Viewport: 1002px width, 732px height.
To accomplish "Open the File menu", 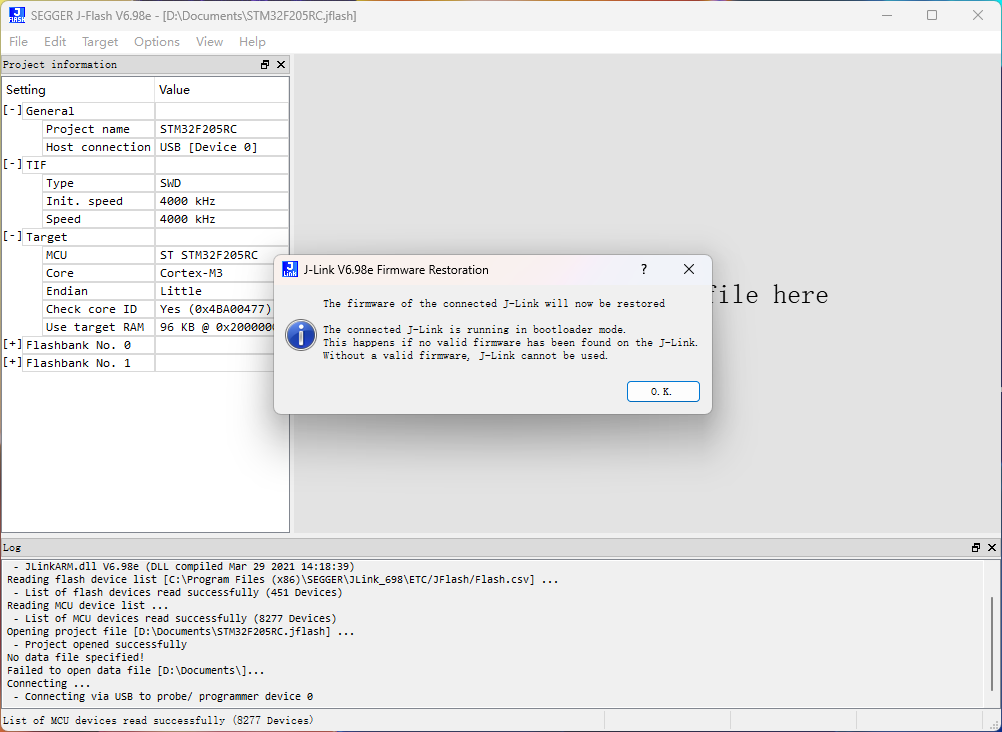I will tap(18, 42).
